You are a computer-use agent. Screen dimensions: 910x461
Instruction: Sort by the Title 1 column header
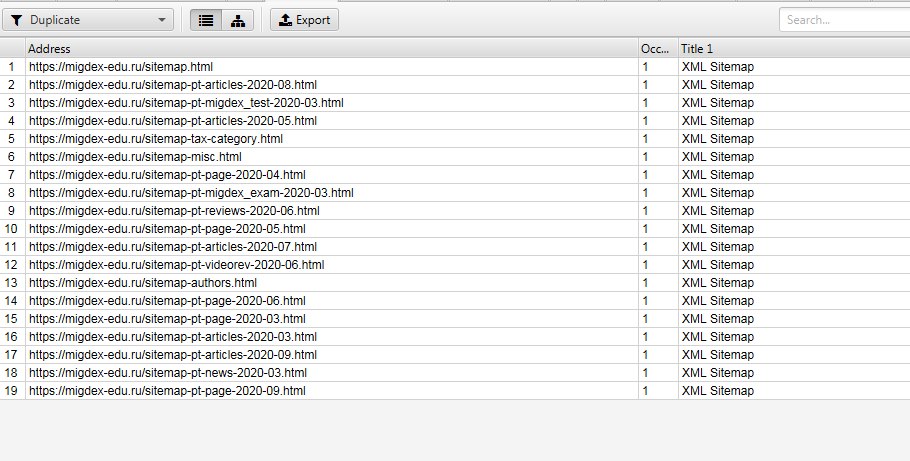(794, 49)
